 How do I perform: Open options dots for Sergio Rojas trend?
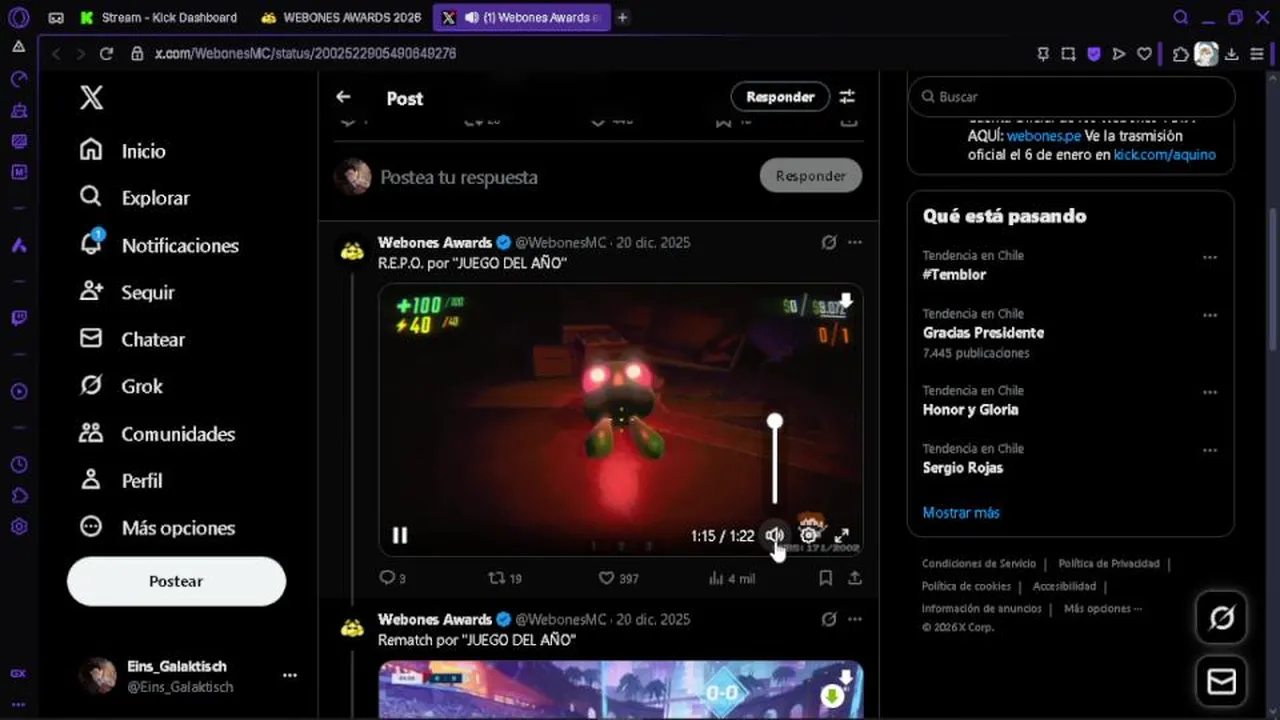coord(1210,450)
